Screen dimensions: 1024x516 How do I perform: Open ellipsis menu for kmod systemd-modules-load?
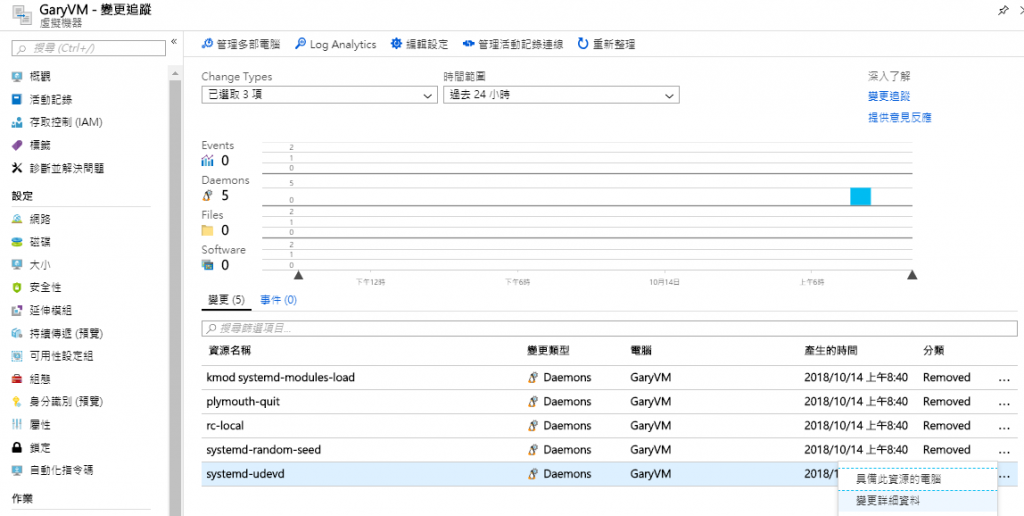1004,379
